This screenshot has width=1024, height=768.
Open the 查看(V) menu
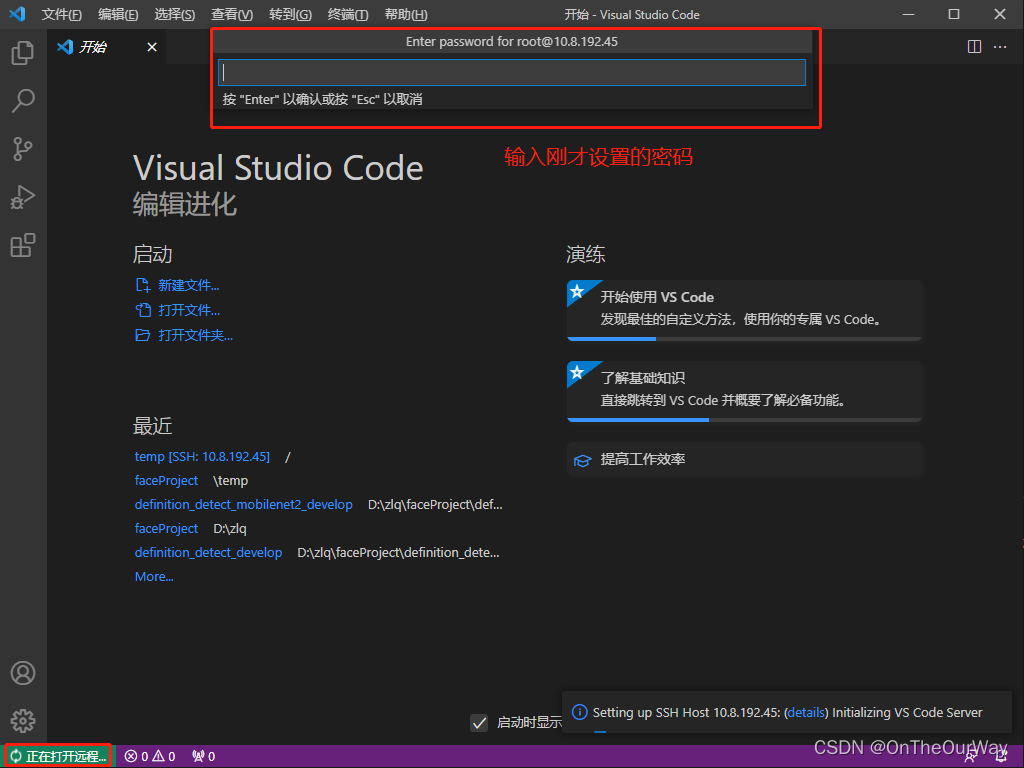pos(232,14)
